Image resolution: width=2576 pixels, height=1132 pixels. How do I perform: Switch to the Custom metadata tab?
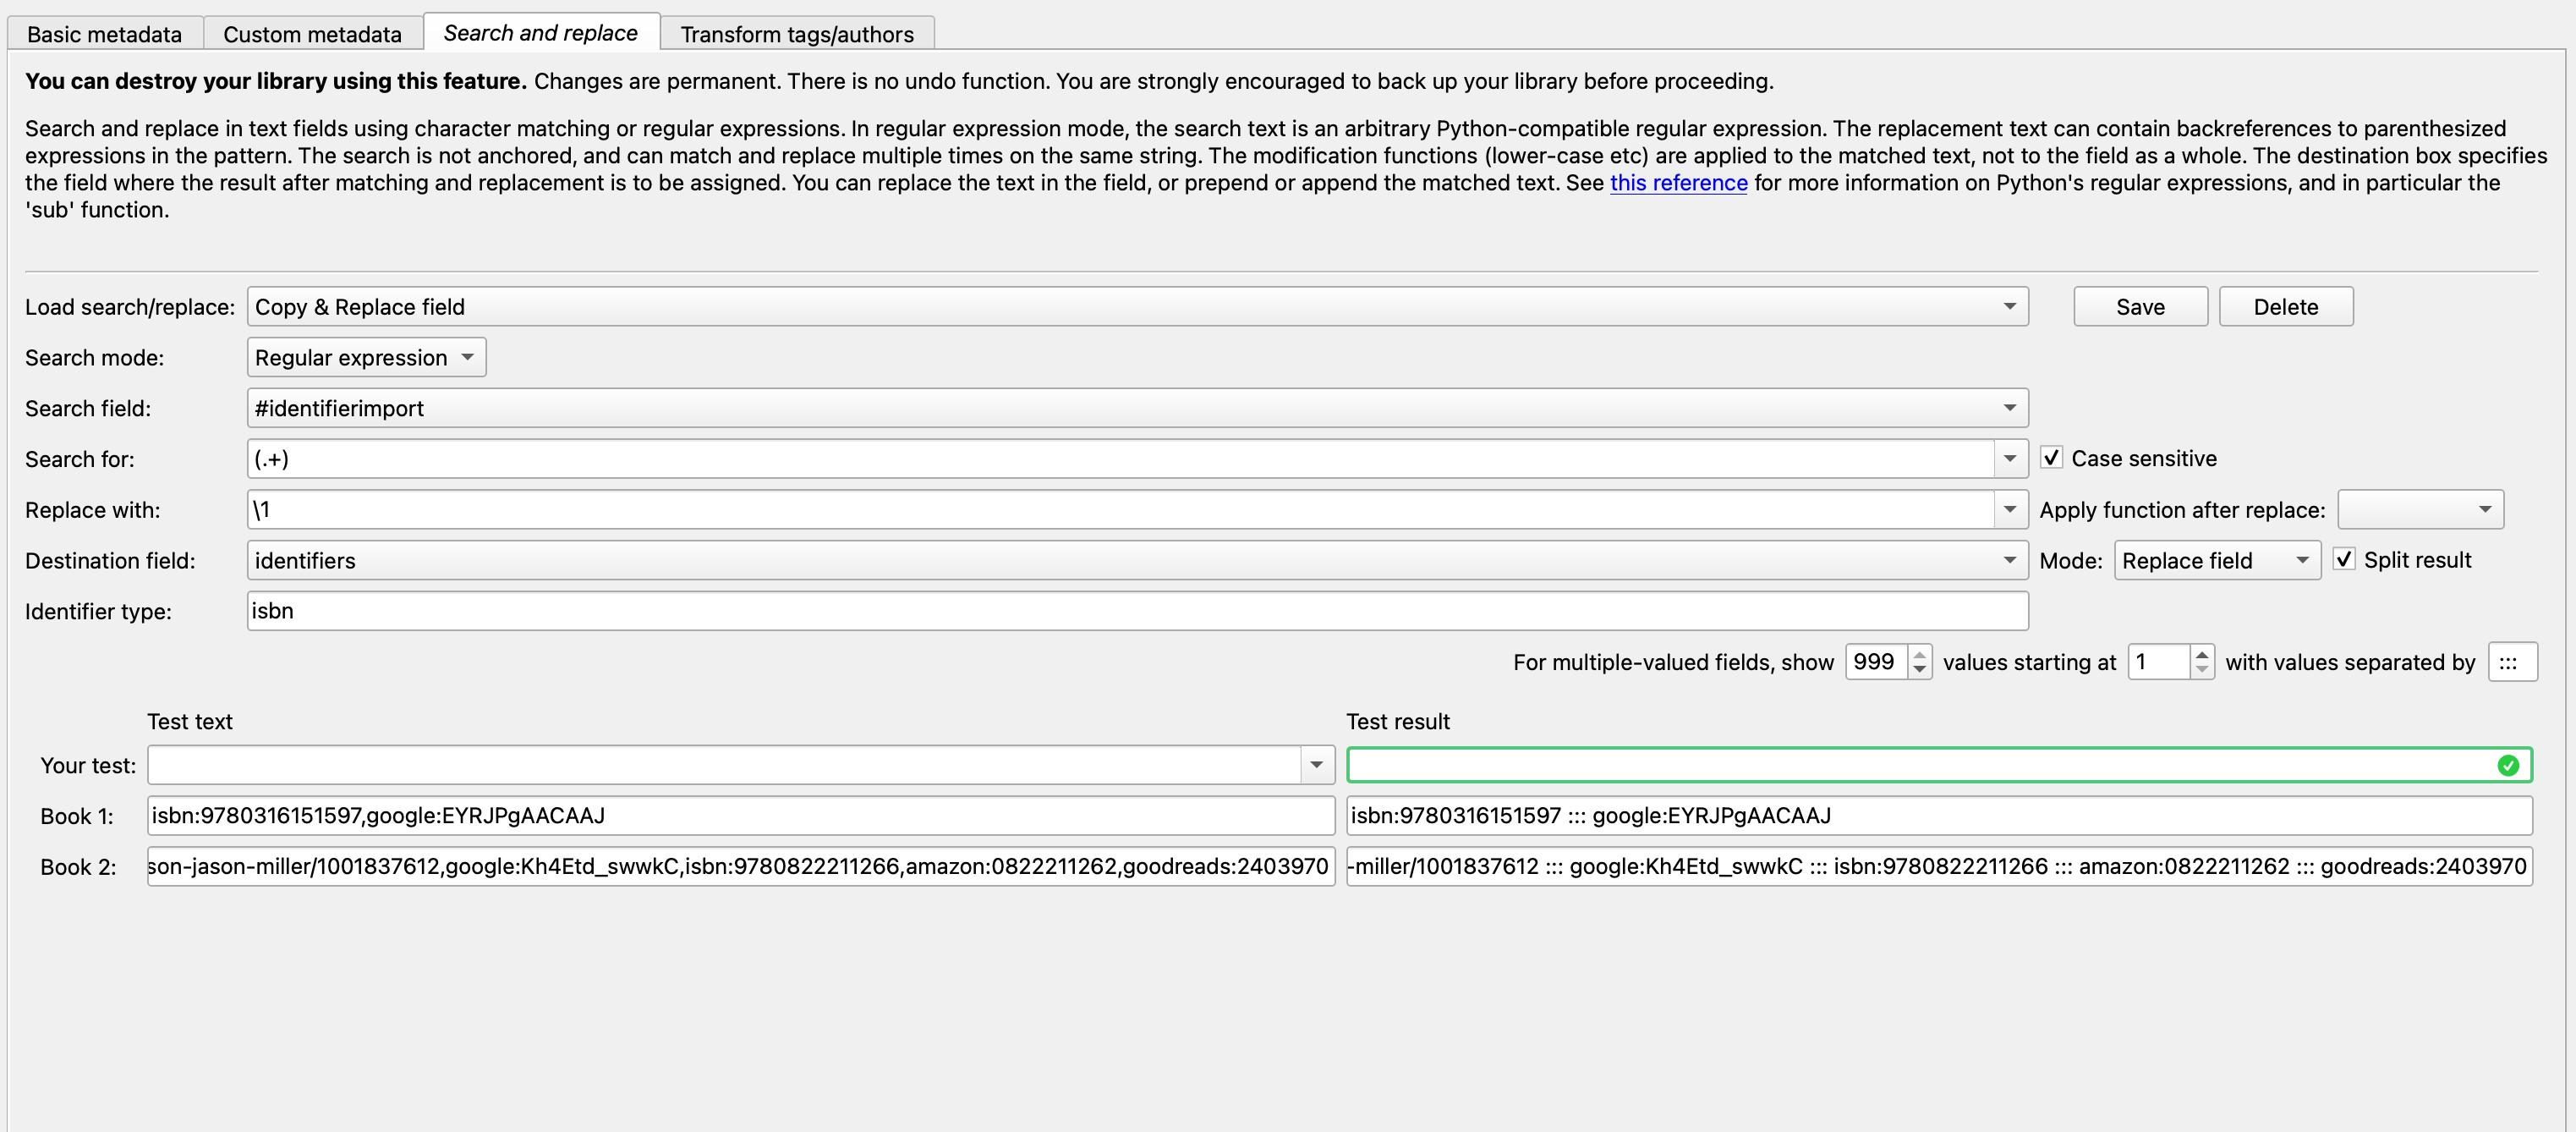(312, 34)
